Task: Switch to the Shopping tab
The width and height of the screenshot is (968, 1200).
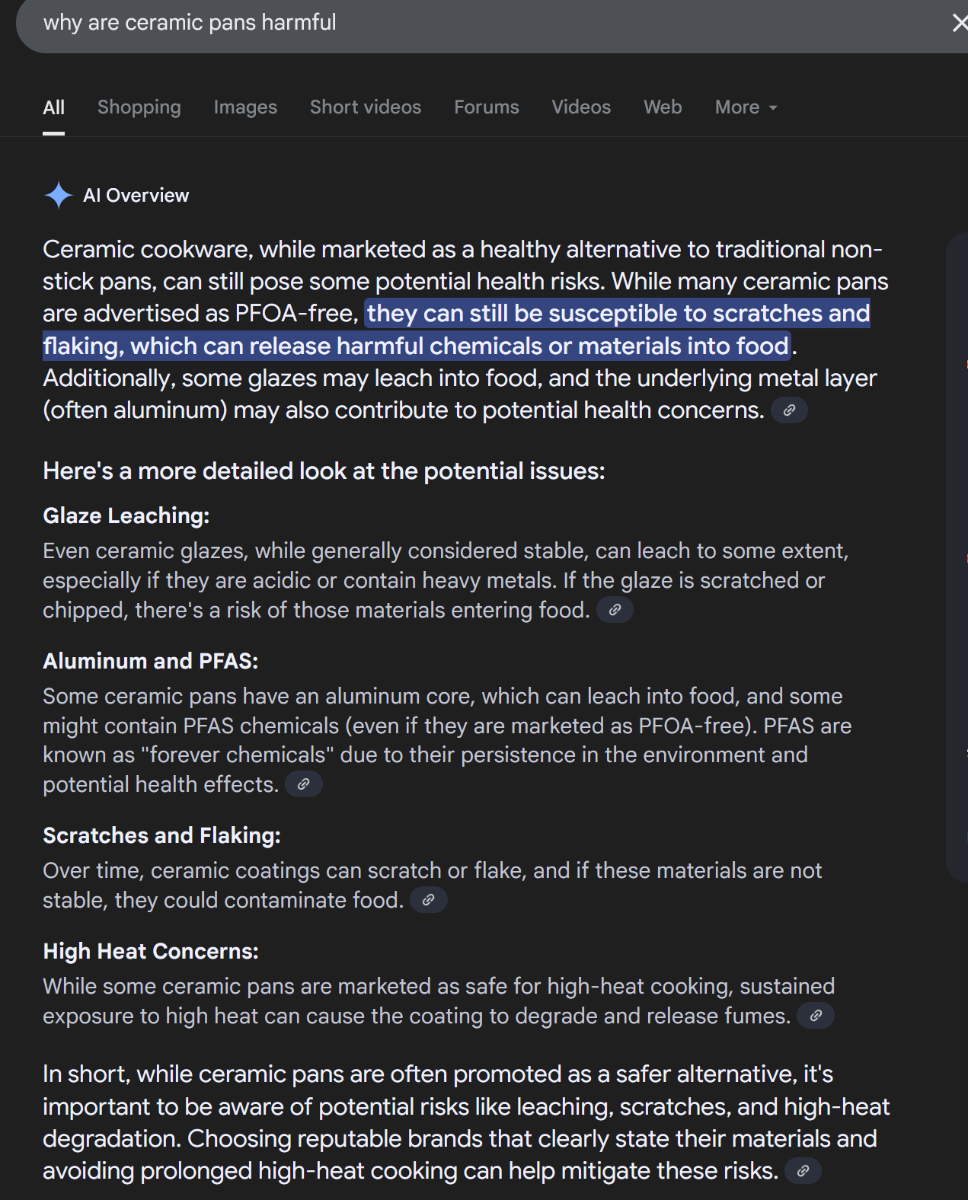Action: pos(139,108)
